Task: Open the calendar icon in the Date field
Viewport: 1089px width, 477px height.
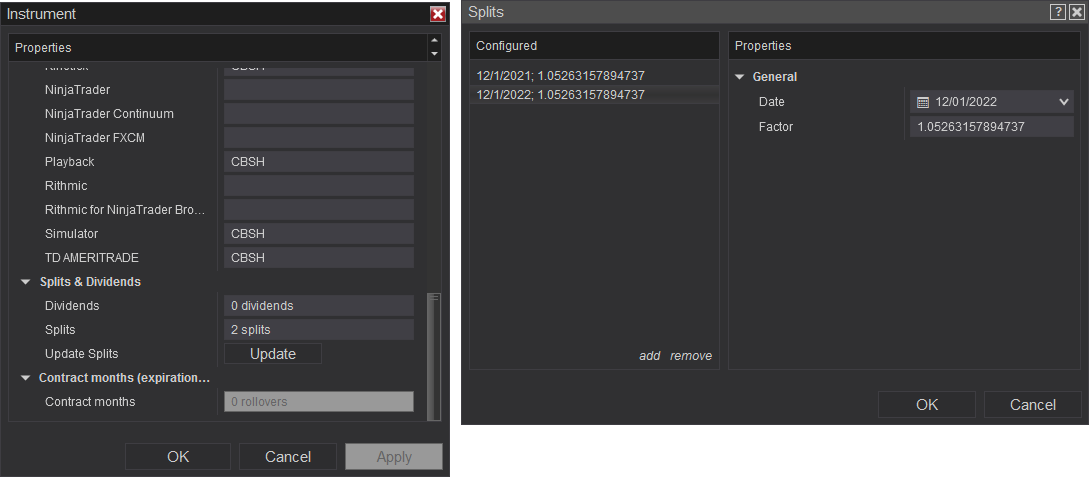Action: click(923, 102)
